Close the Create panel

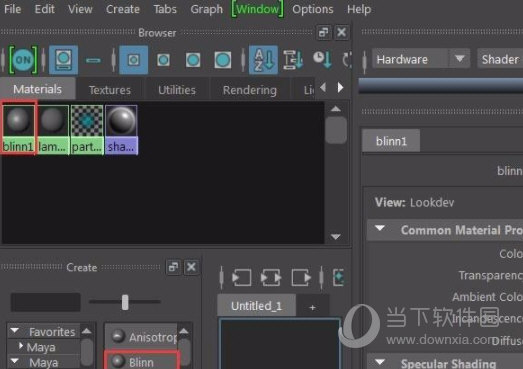pos(191,267)
